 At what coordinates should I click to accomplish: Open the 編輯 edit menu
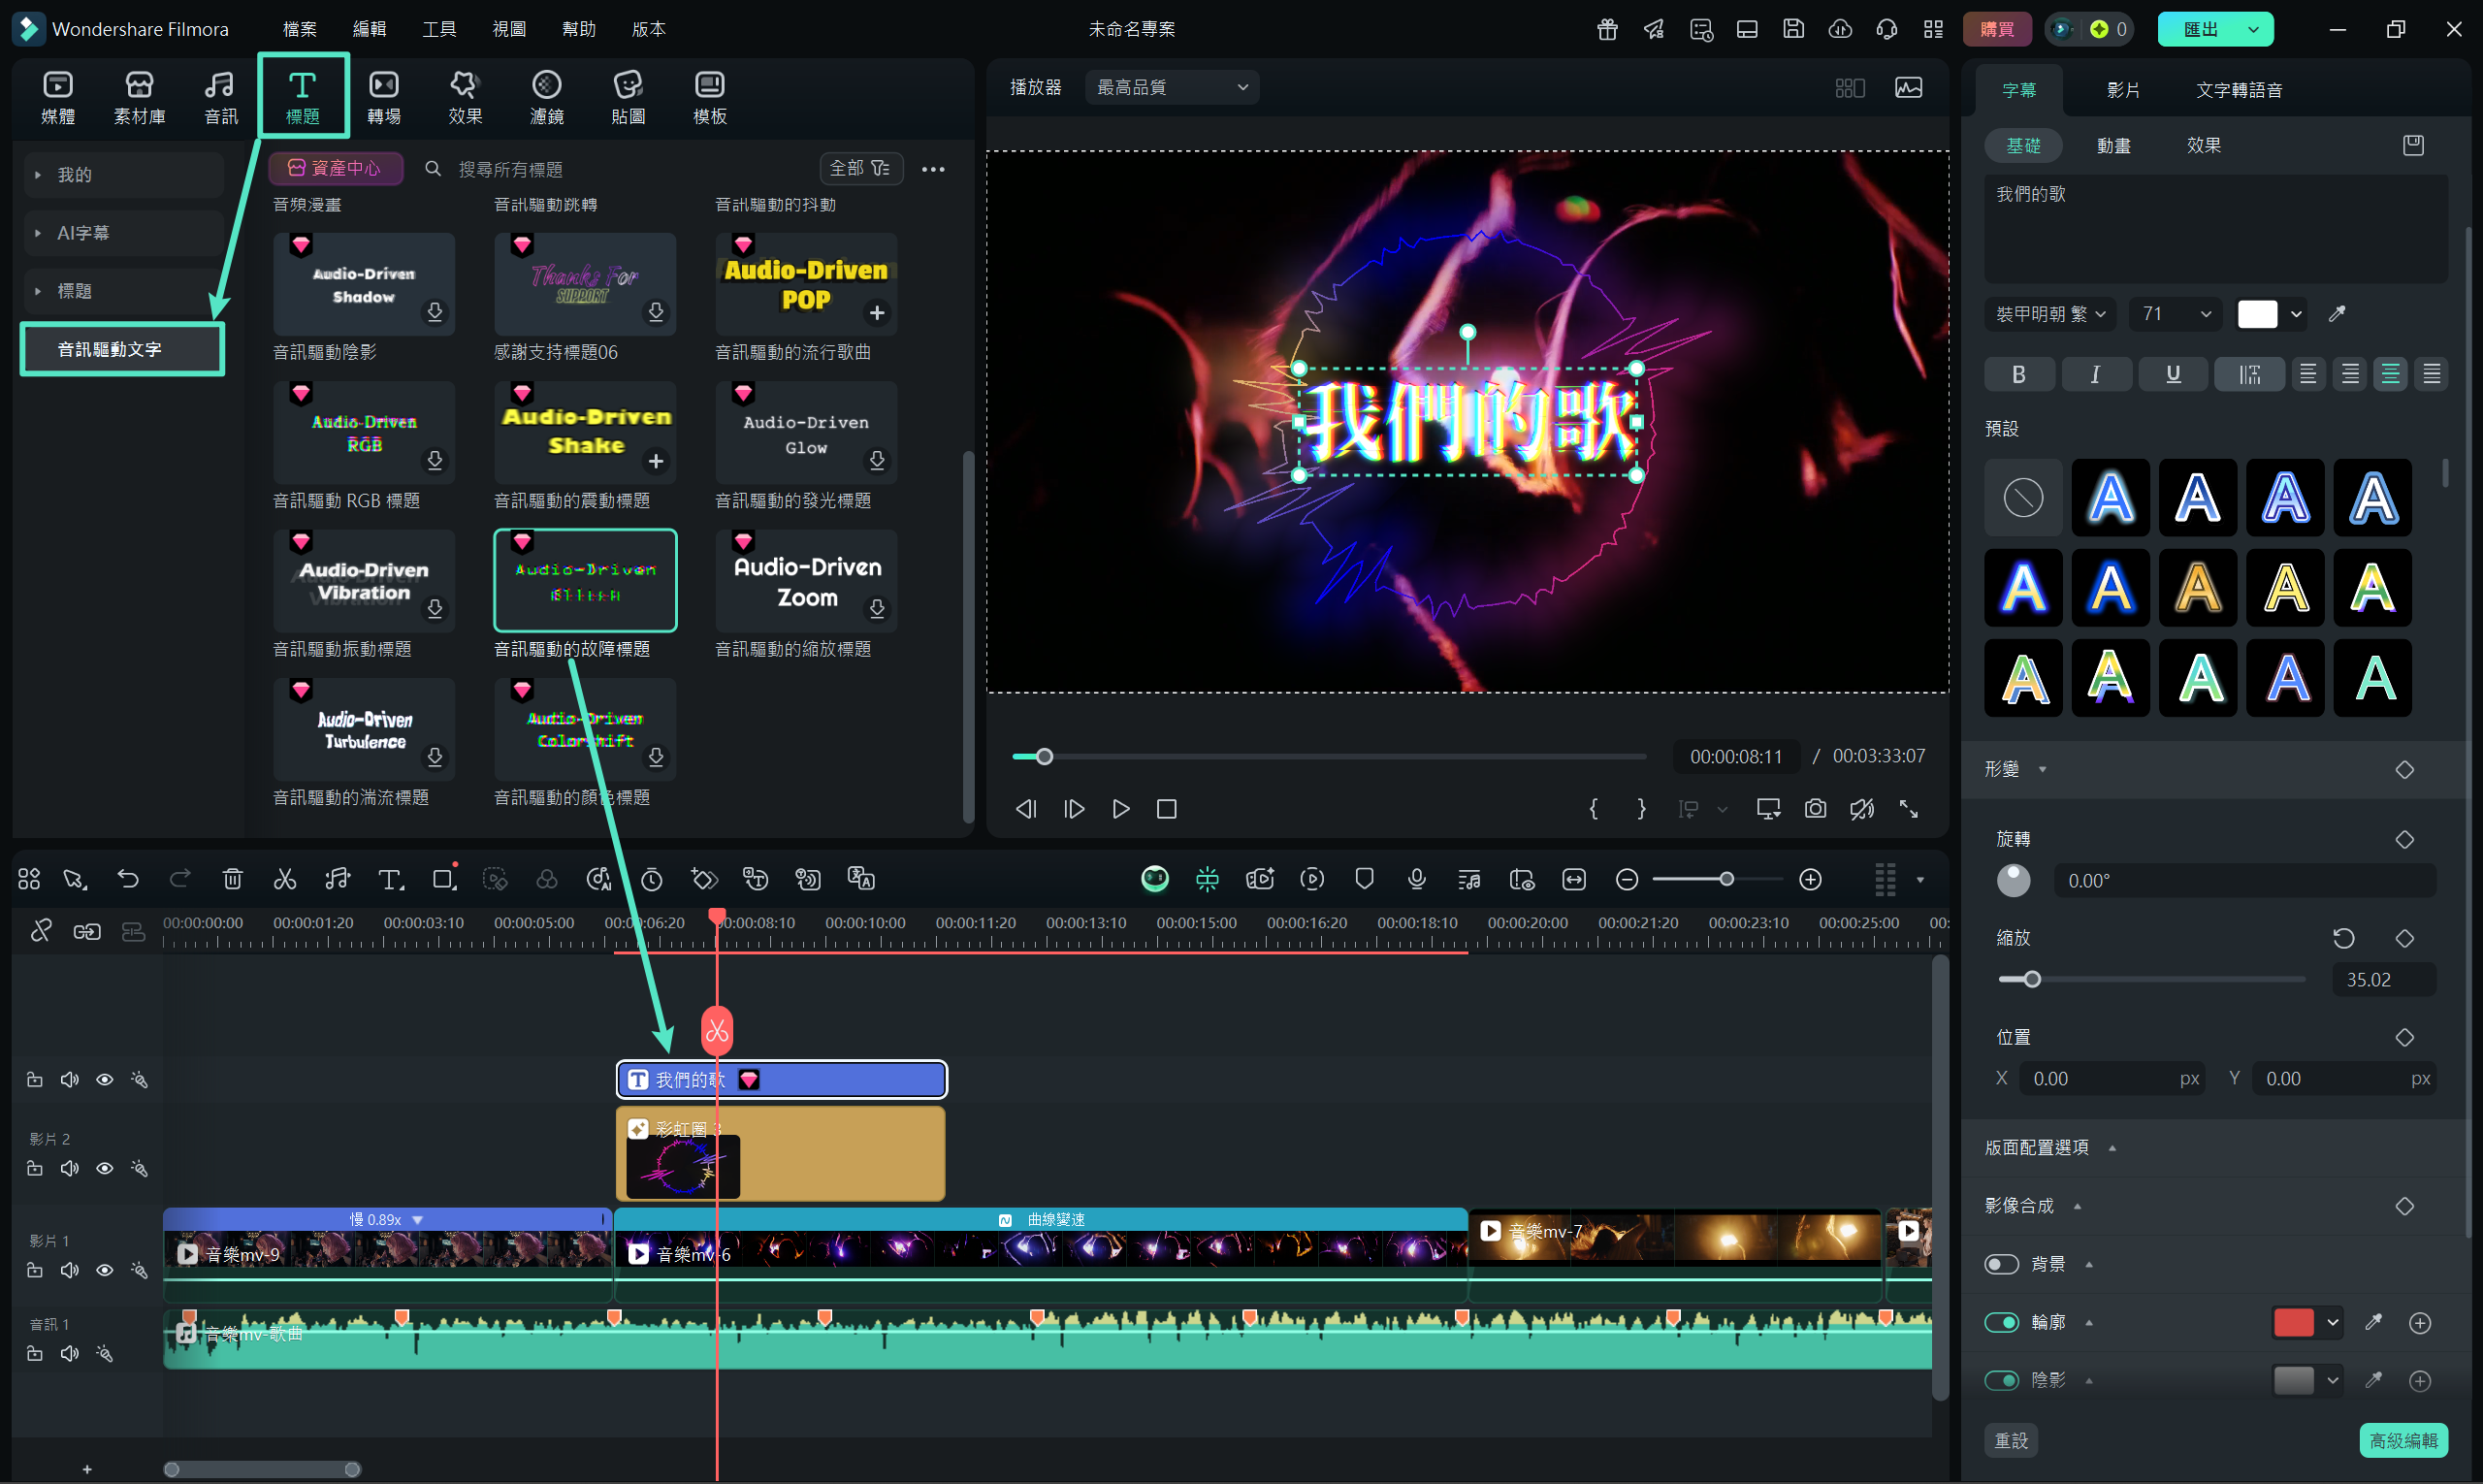pos(370,29)
